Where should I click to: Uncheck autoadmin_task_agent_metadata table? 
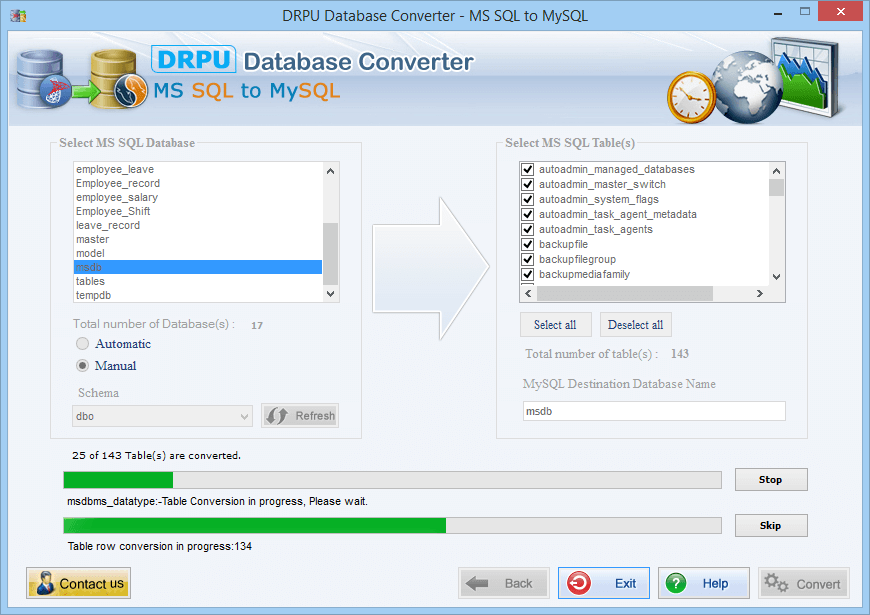[x=528, y=214]
